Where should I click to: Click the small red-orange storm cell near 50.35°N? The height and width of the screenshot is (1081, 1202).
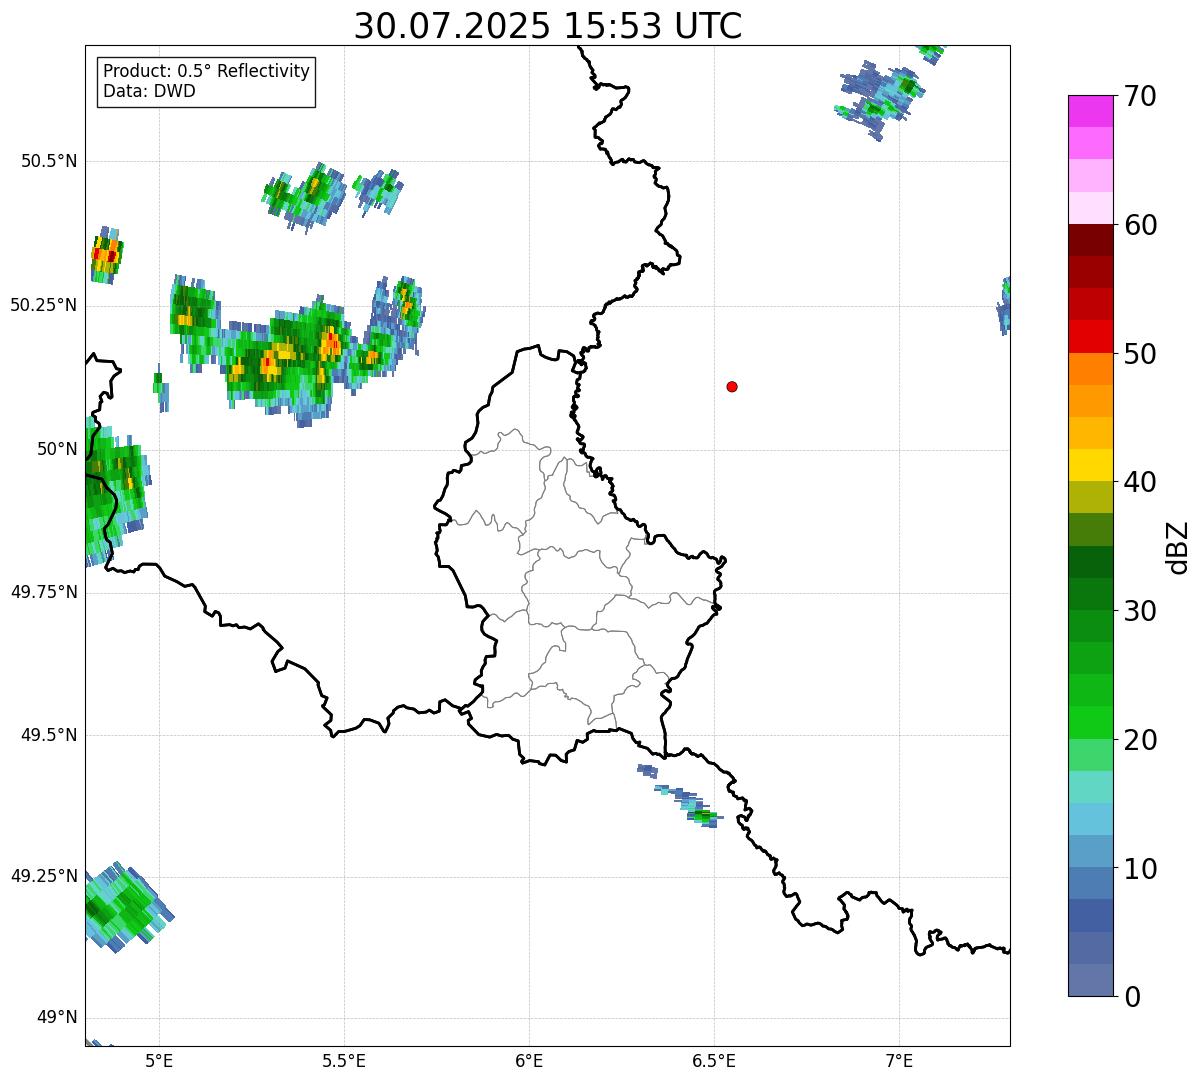tap(106, 255)
